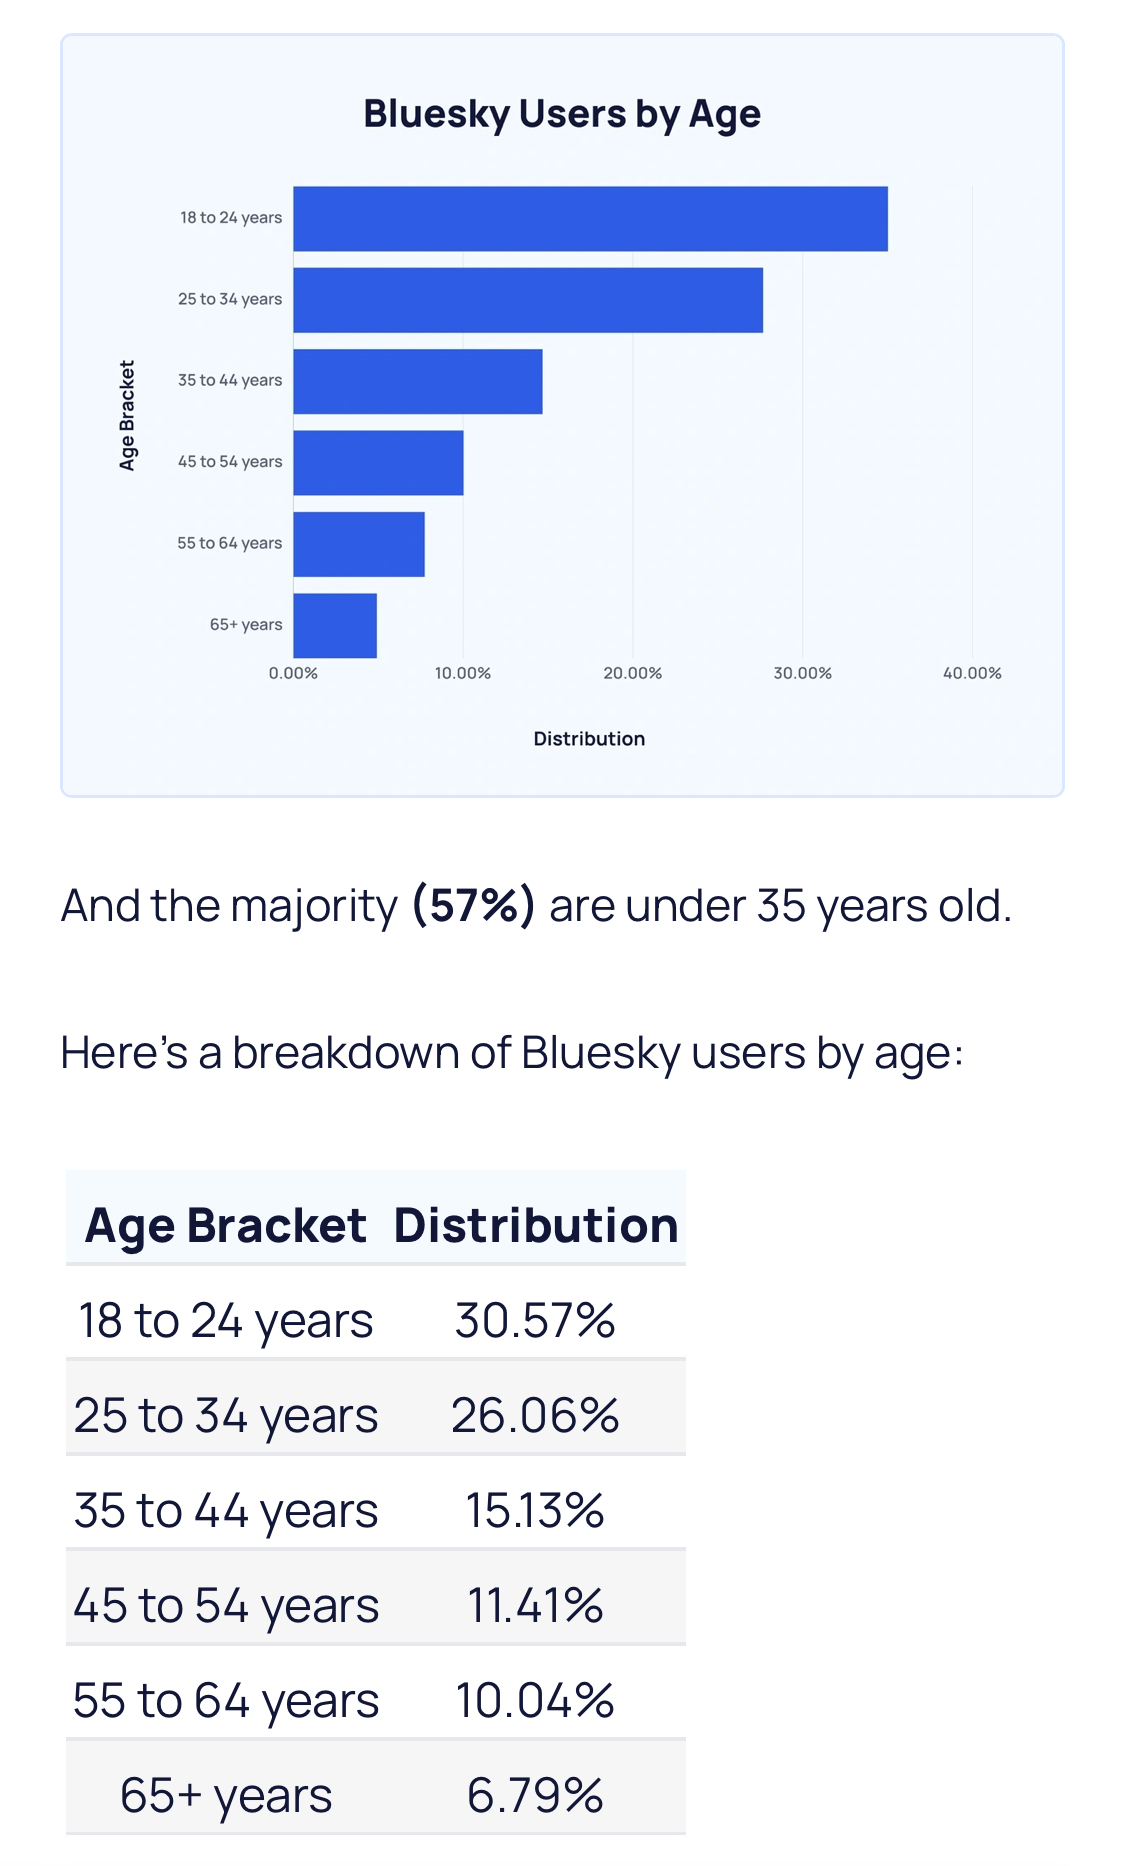Screen dimensions: 1125x1866
Task: Click the 25 to 34 years bar
Action: pyautogui.click(x=528, y=300)
